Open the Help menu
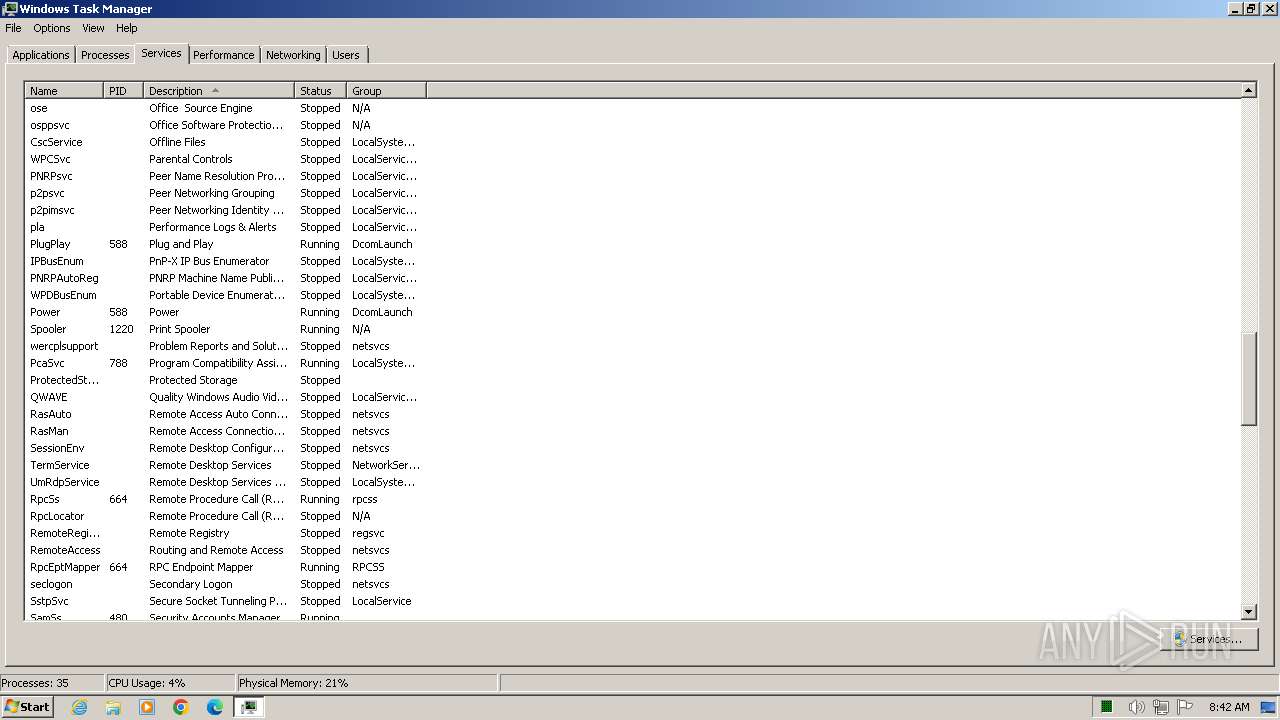1280x720 pixels. point(126,28)
